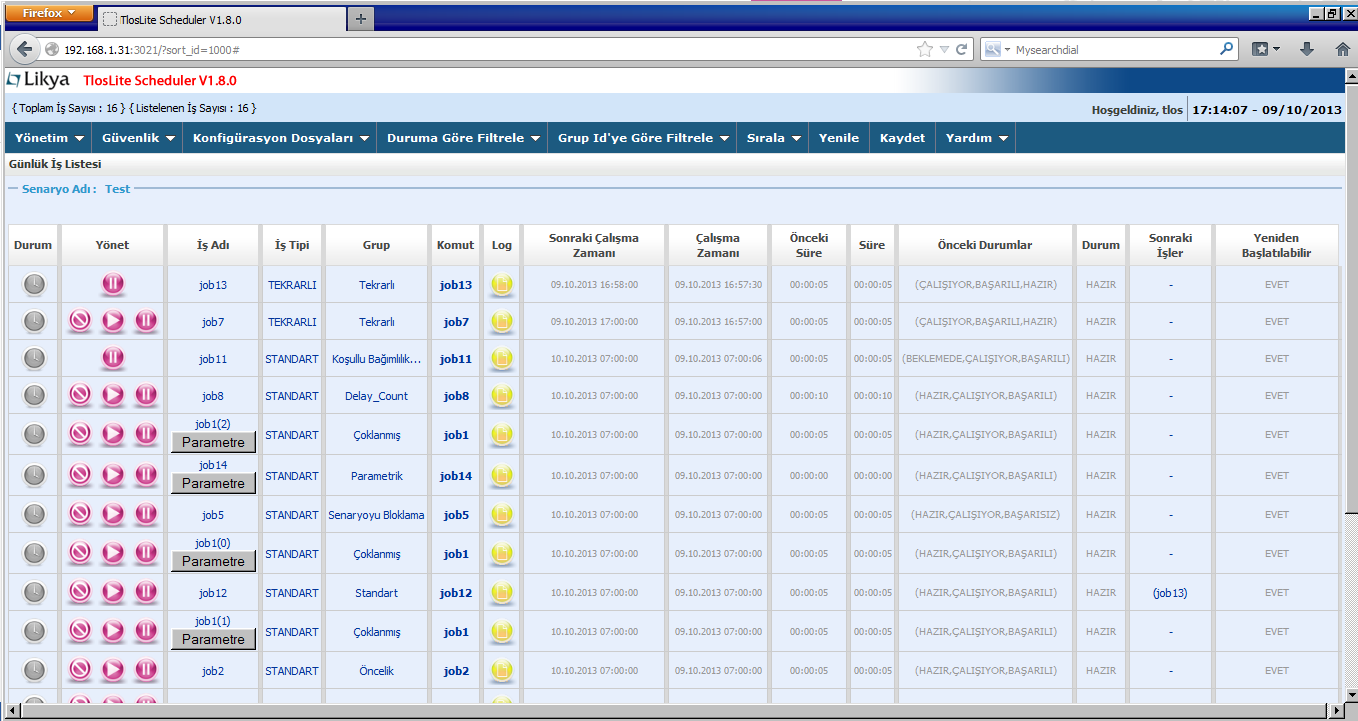
Task: Reload the page with the refresh icon
Action: point(961,49)
